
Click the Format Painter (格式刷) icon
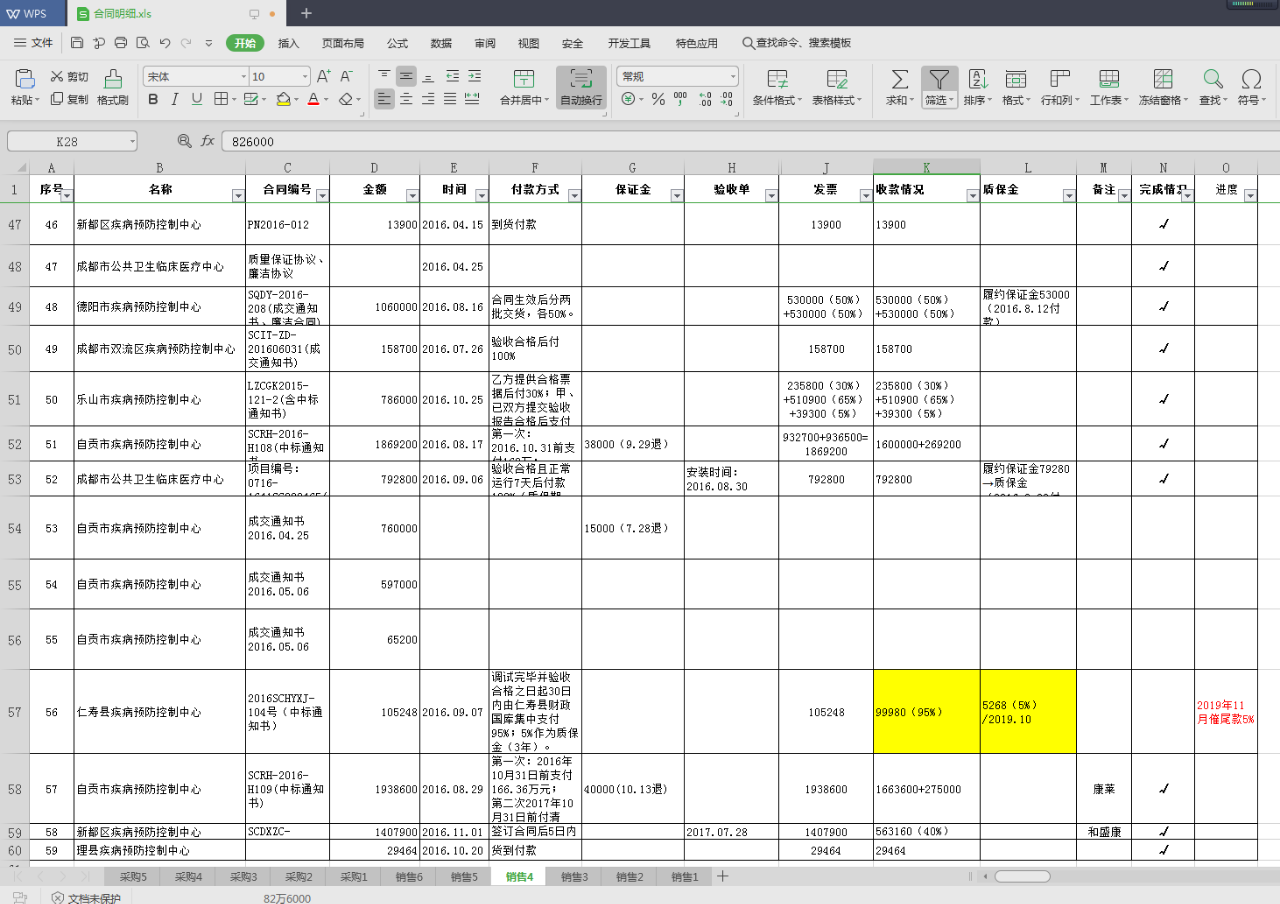click(113, 80)
